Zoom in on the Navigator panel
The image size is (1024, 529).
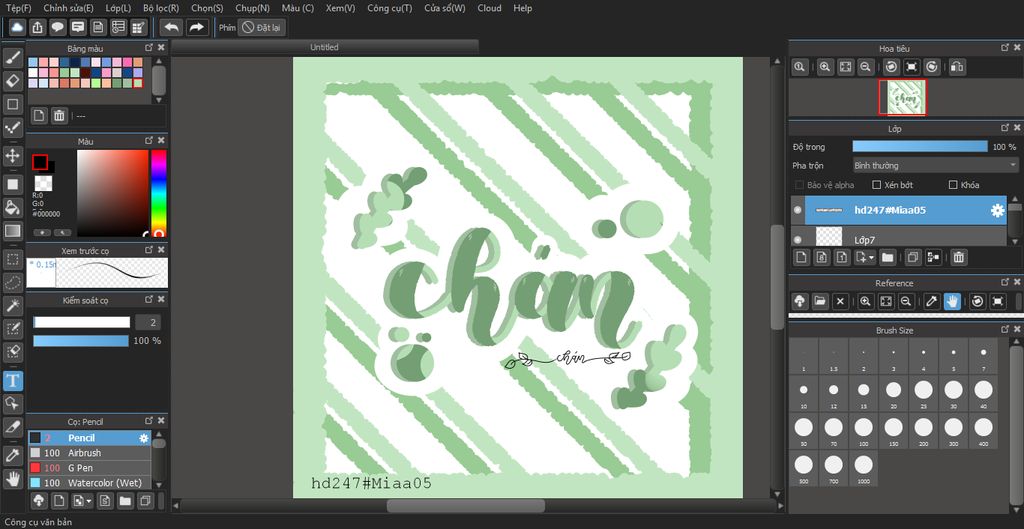[x=825, y=67]
